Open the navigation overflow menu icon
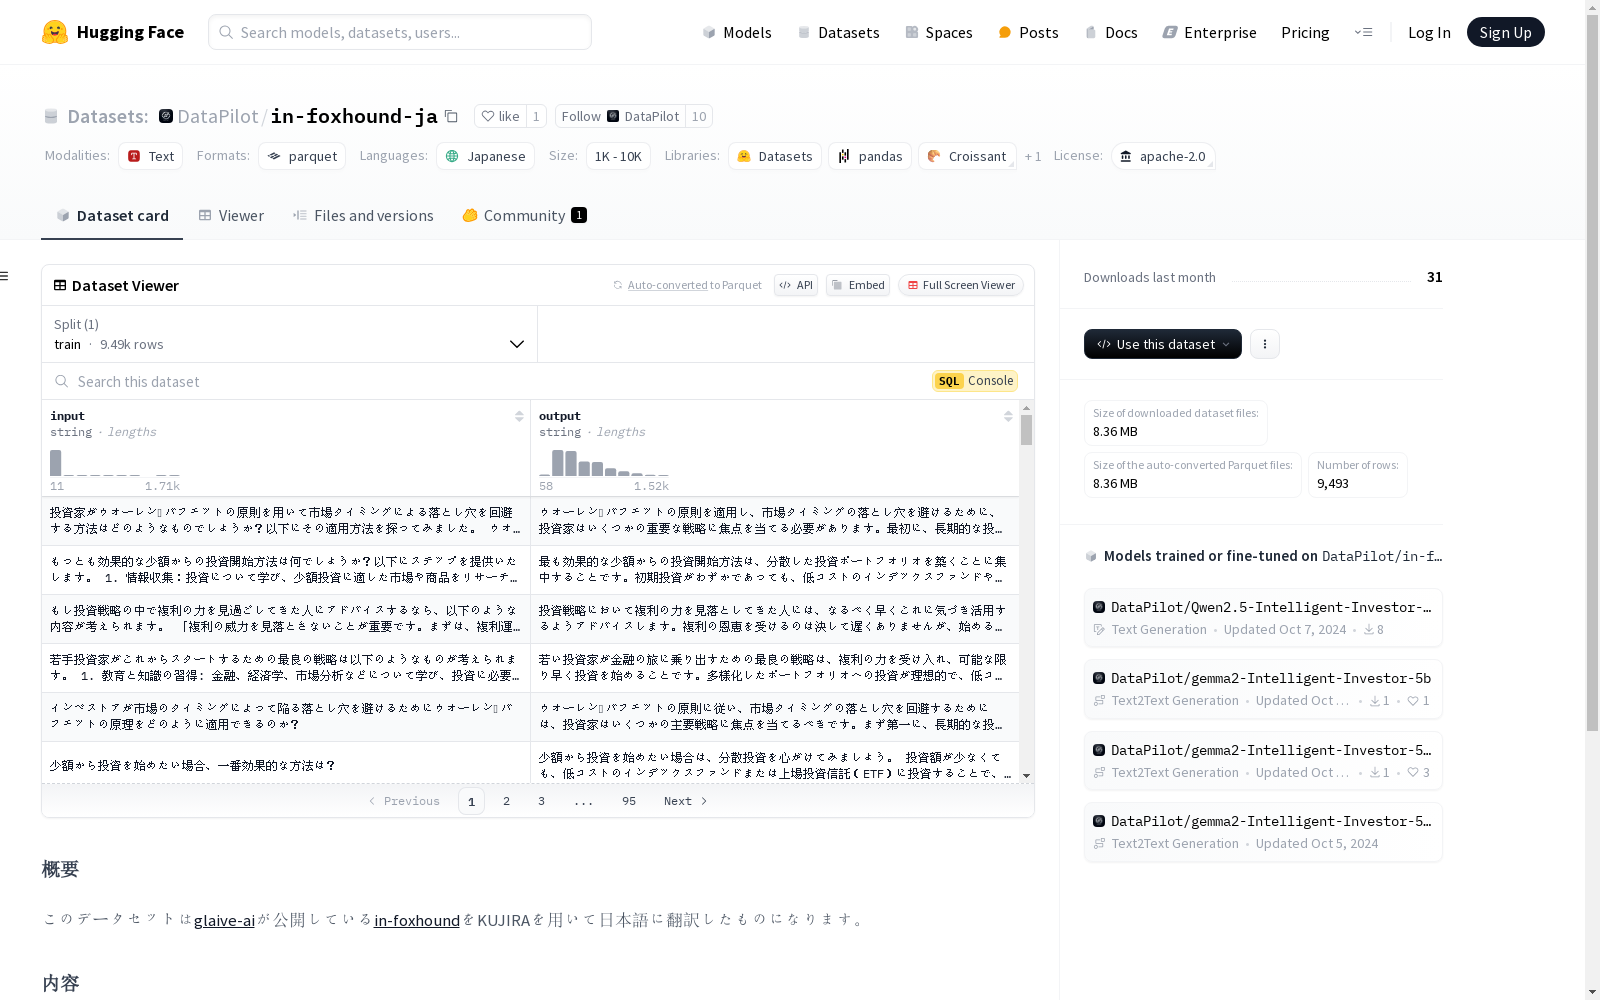The image size is (1600, 1000). [1363, 32]
